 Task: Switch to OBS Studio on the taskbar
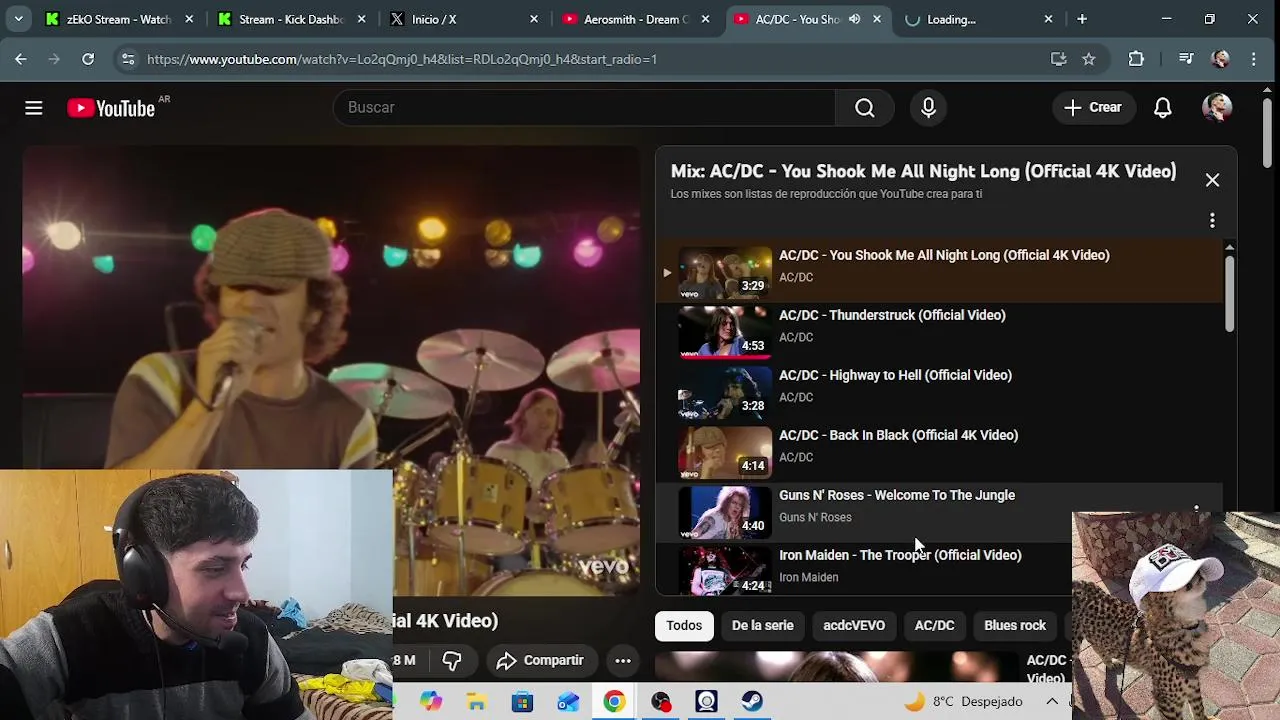(660, 702)
